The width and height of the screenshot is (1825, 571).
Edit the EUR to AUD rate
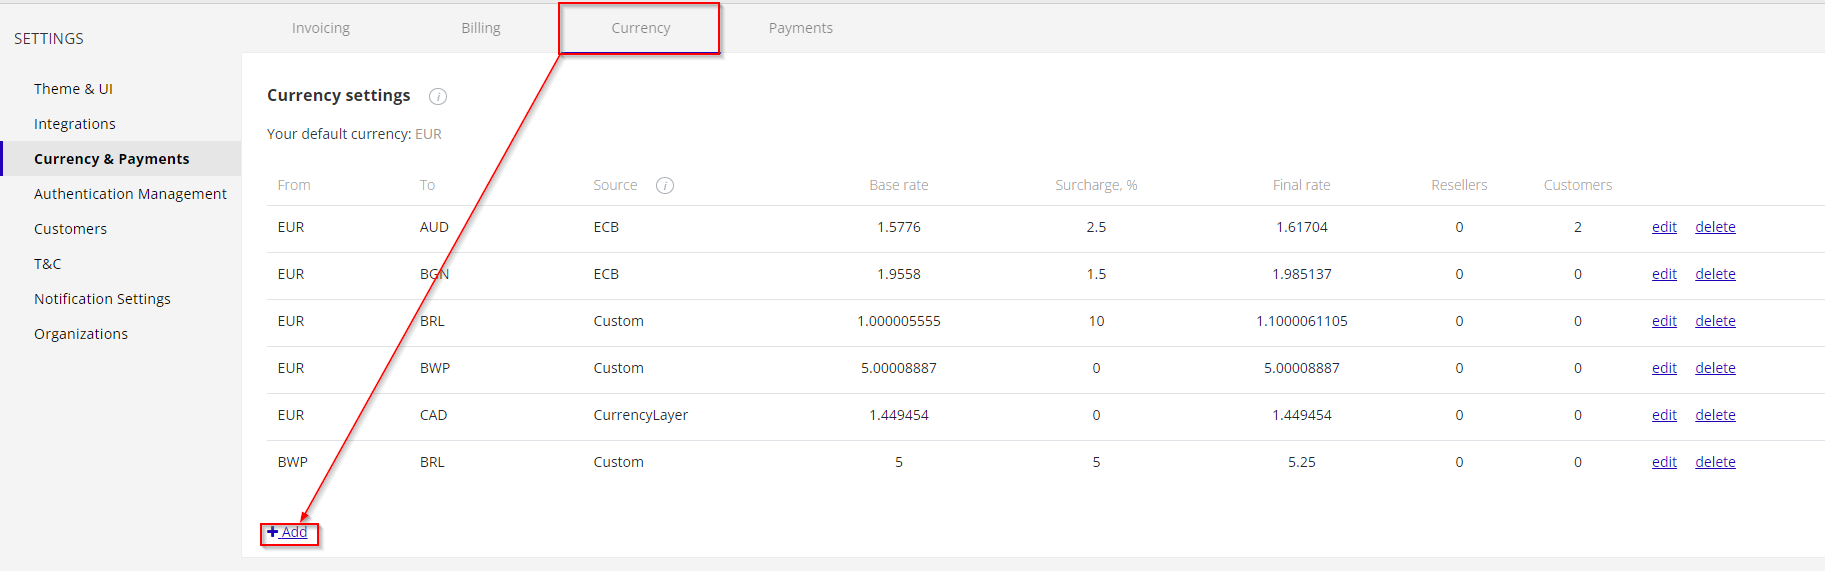click(1664, 228)
